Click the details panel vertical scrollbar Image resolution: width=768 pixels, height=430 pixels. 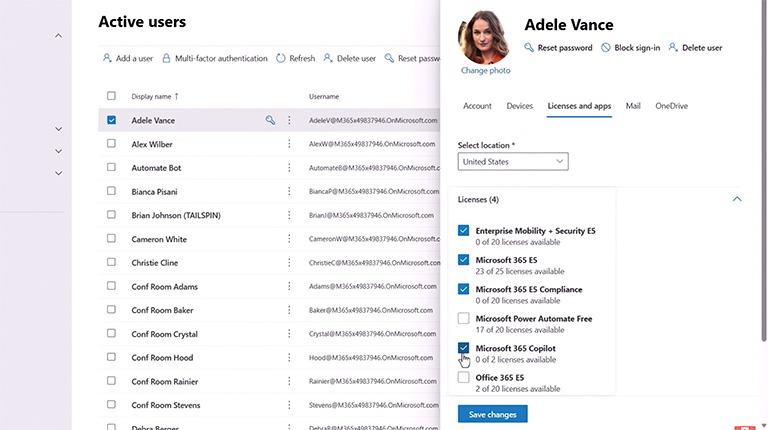click(764, 171)
